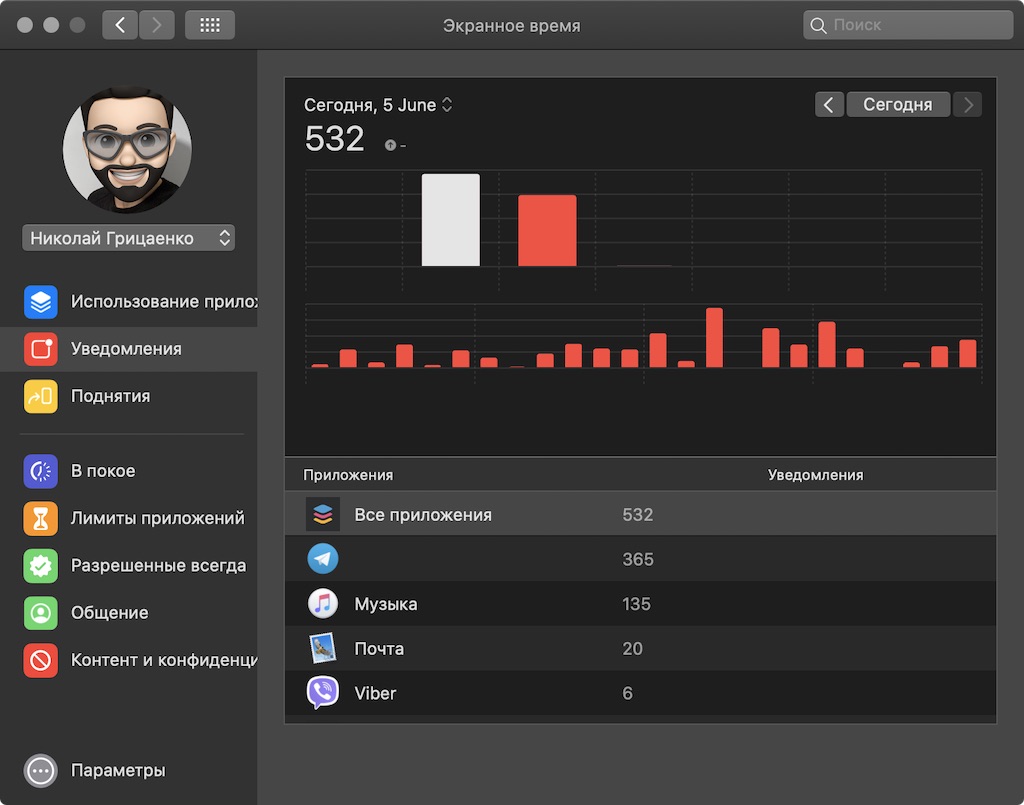Select the Все приложения row
1024x805 pixels.
click(641, 514)
